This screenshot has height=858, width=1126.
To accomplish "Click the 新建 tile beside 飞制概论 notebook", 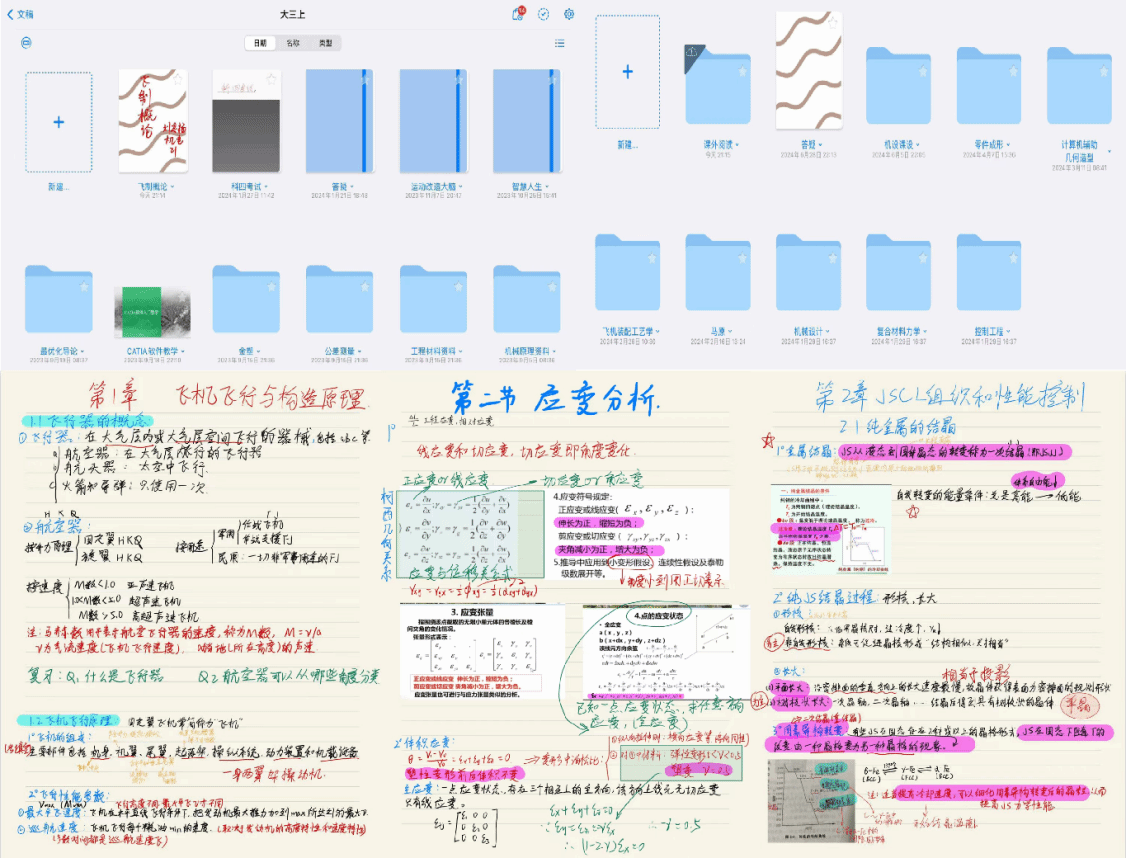I will pos(58,121).
